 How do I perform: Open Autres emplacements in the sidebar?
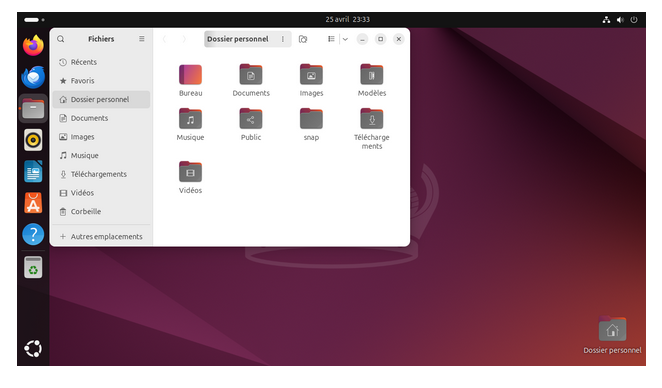point(101,236)
